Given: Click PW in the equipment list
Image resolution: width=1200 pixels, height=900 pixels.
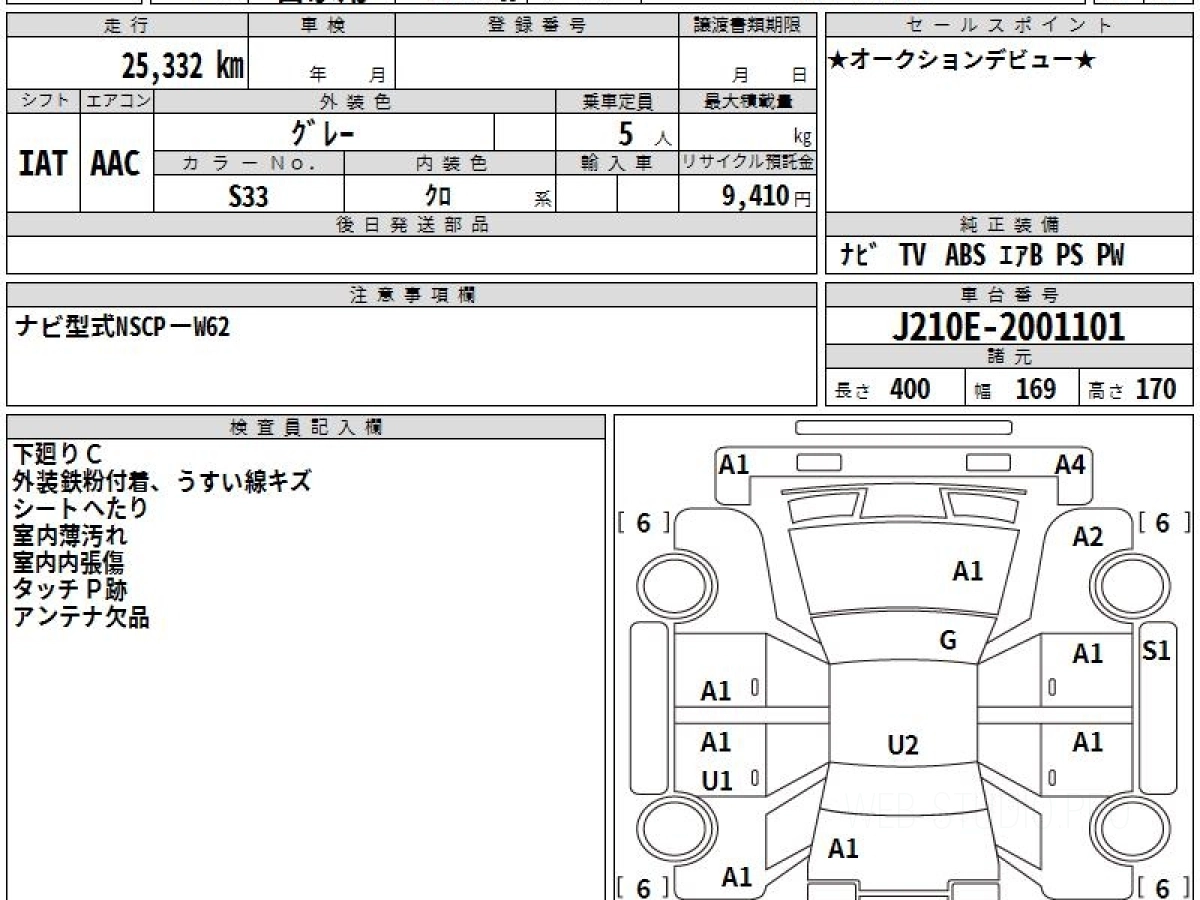Looking at the screenshot, I should click(1110, 256).
